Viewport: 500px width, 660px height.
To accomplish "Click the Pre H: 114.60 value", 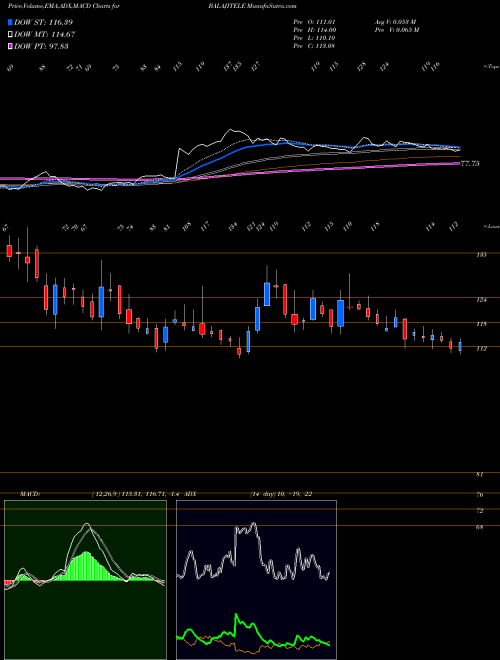I will [x=314, y=30].
